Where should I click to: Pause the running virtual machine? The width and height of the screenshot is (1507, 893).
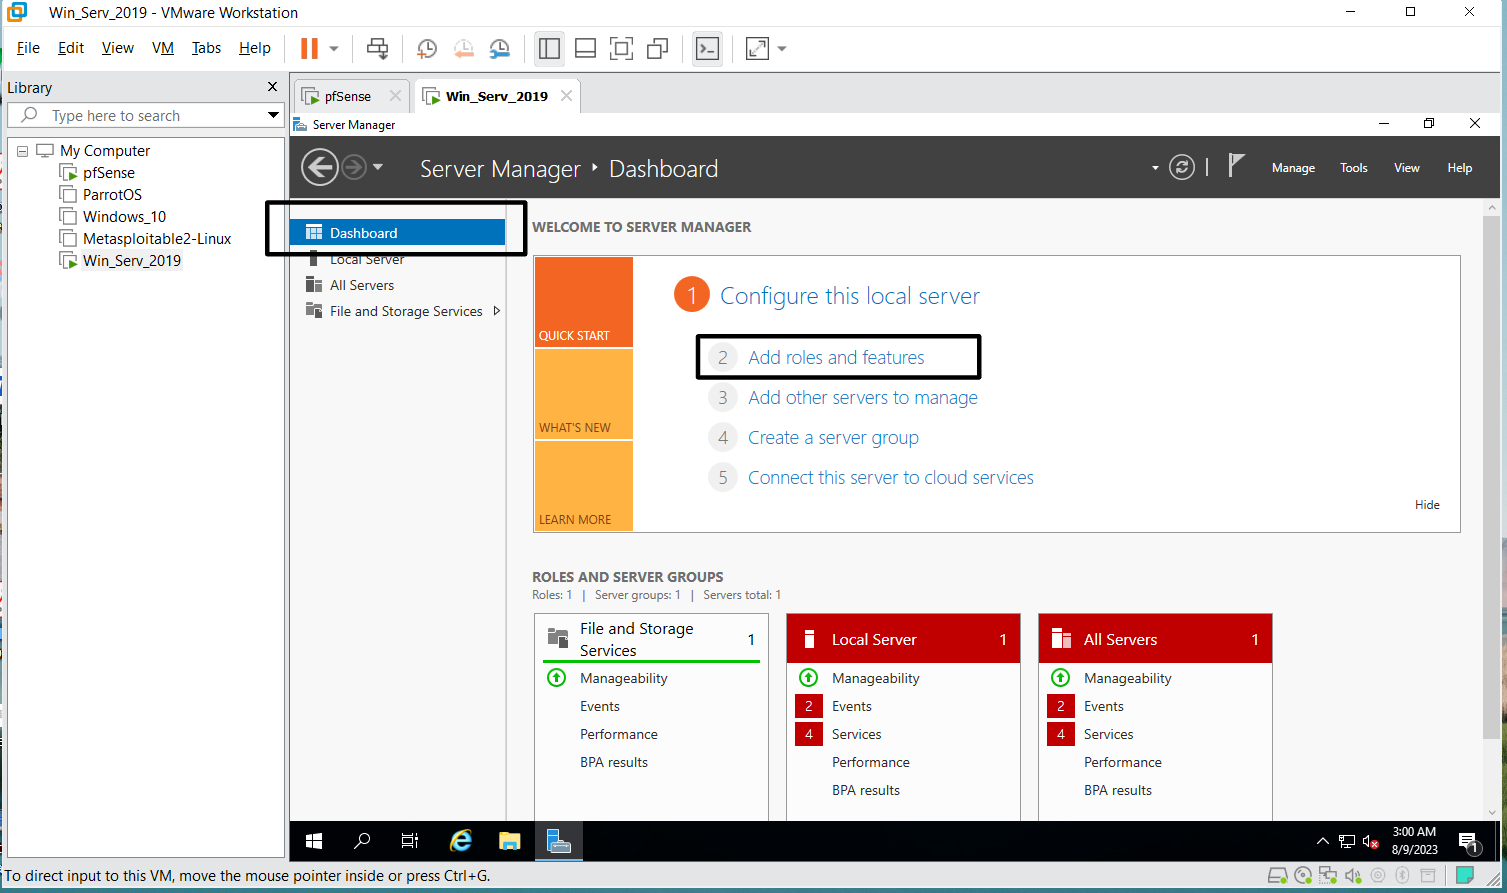click(x=309, y=48)
